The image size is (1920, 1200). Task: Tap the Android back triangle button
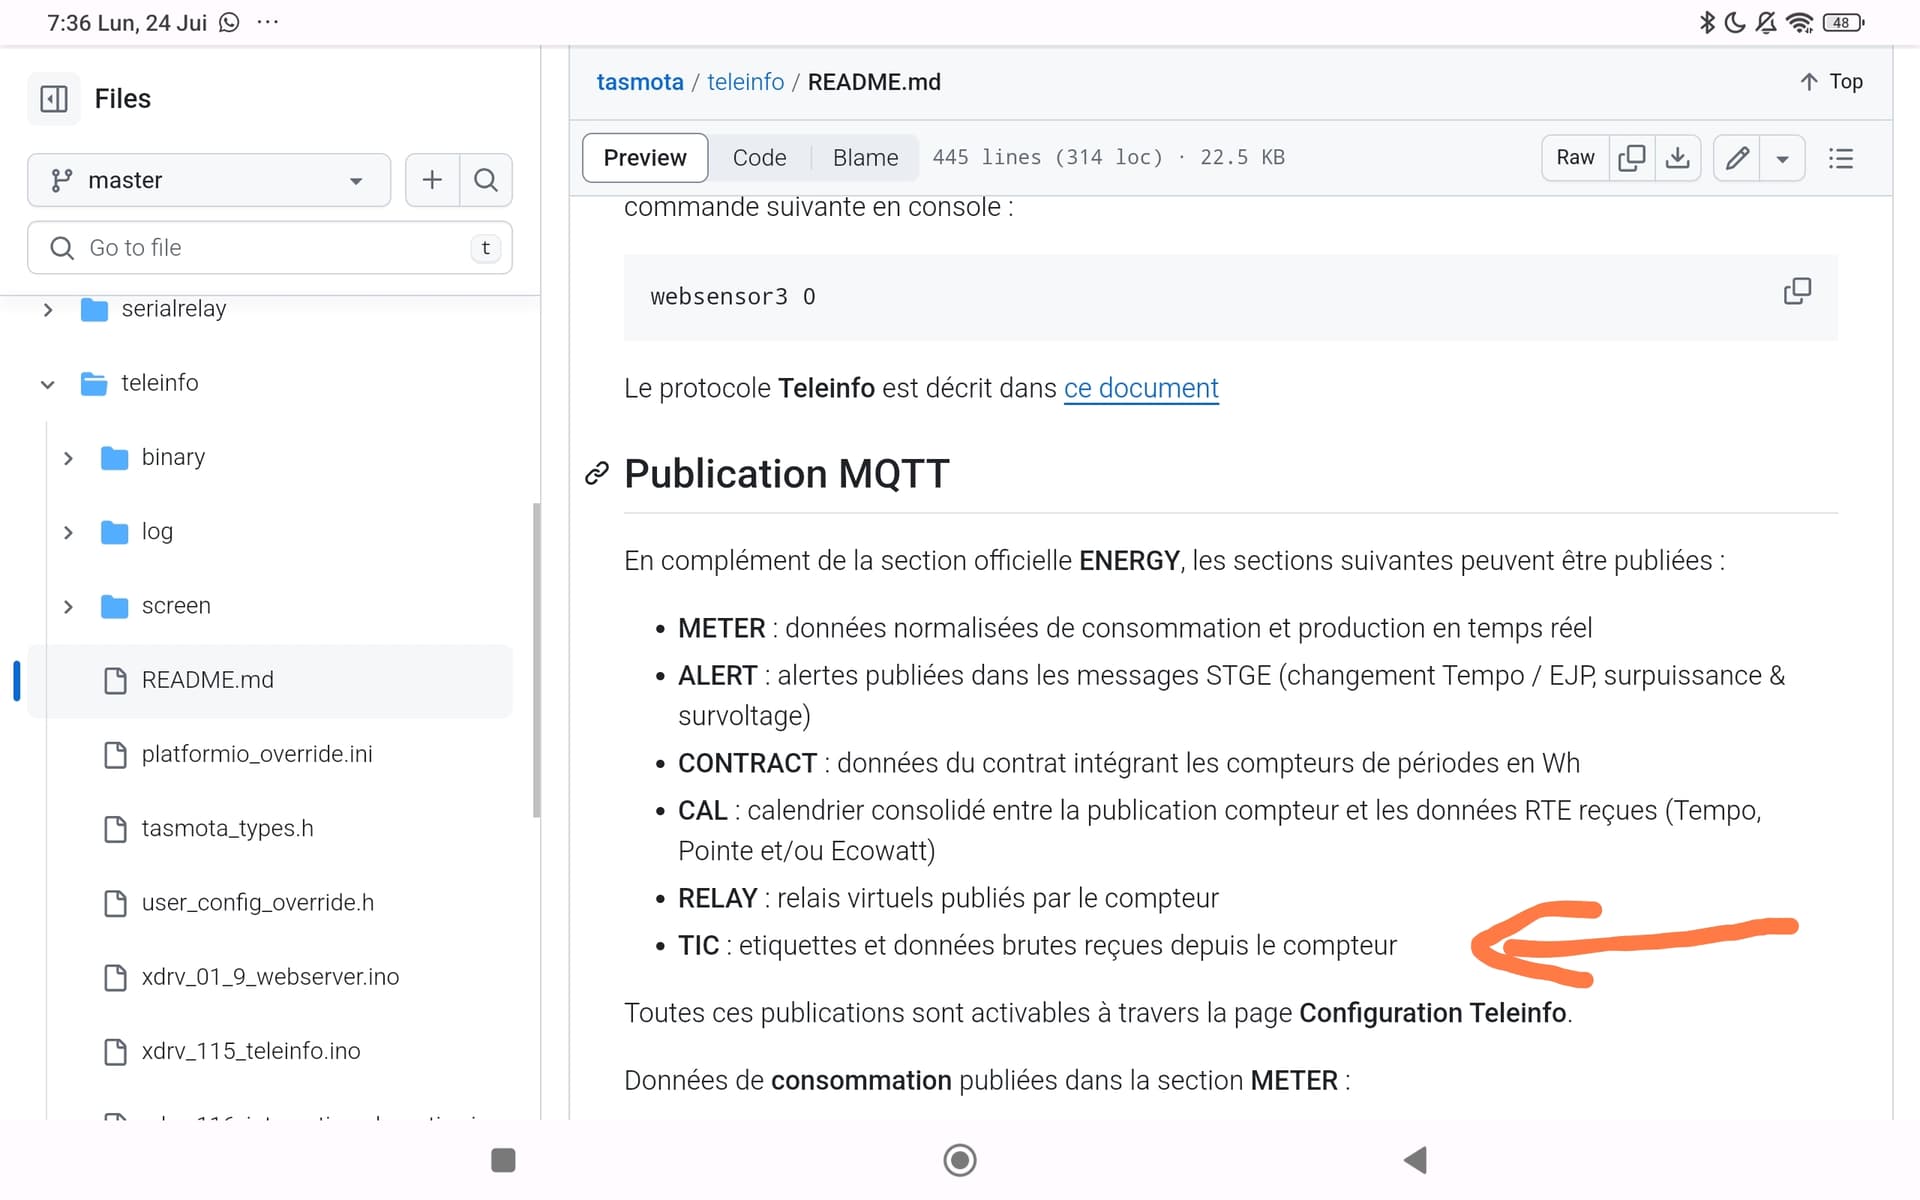click(x=1415, y=1160)
